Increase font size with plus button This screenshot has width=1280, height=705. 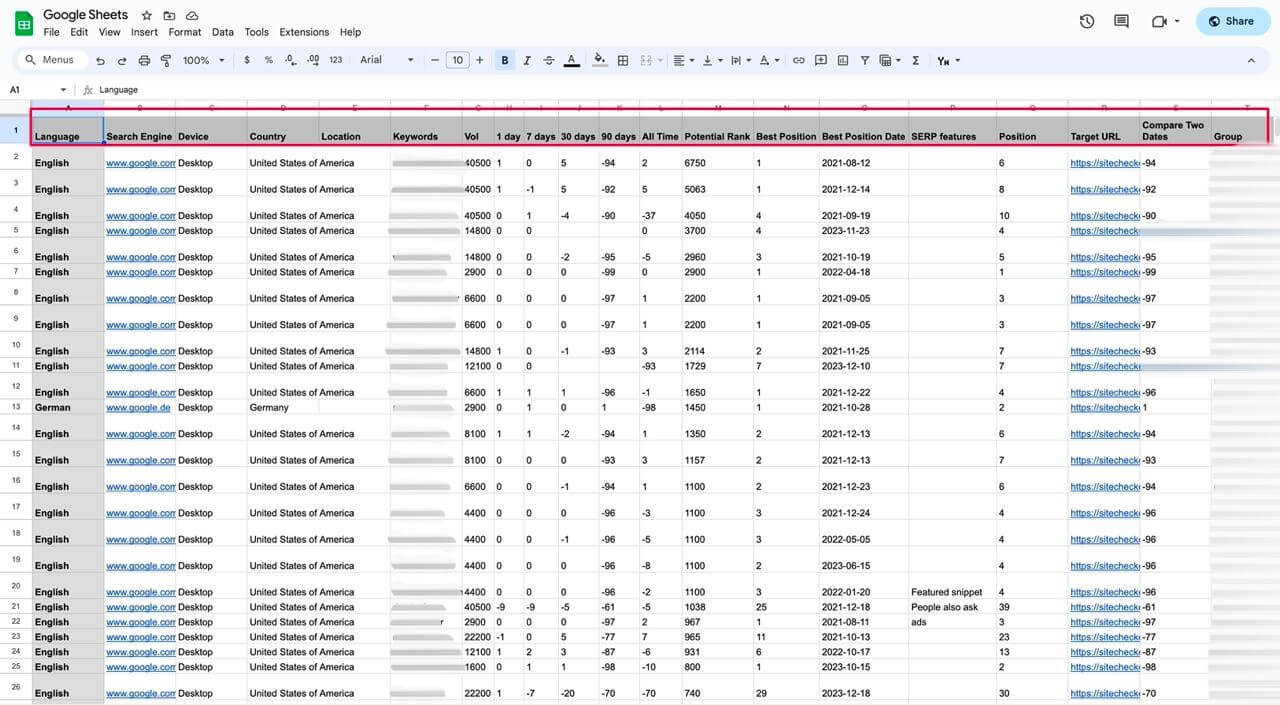point(480,60)
